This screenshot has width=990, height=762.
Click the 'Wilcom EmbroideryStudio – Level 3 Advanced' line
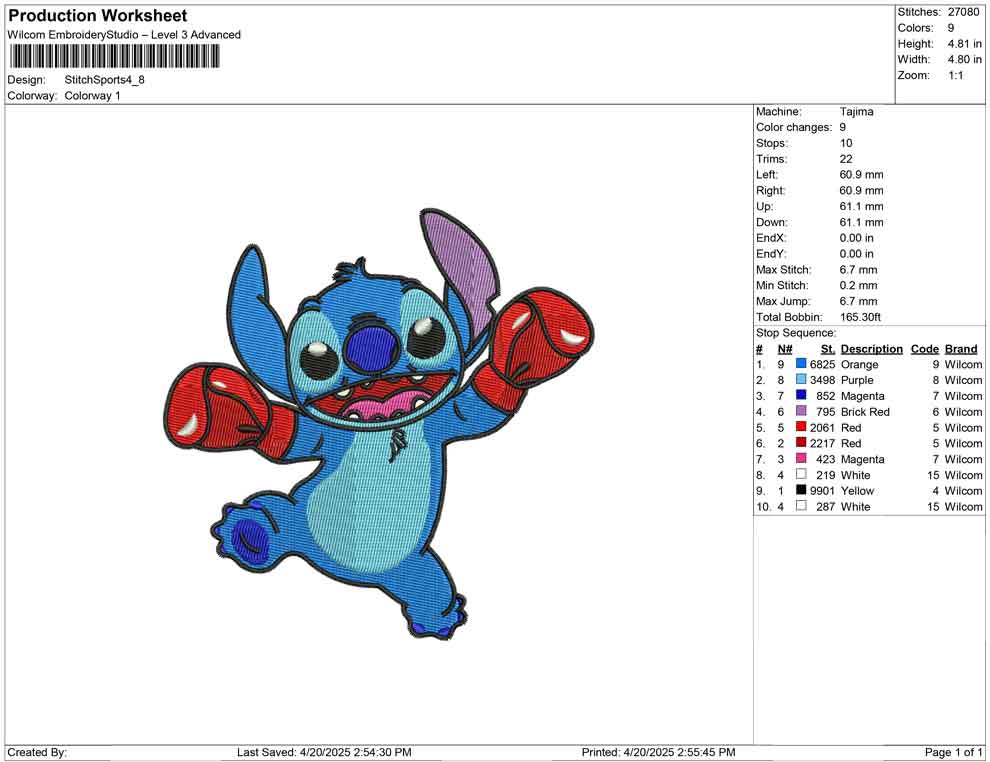click(124, 35)
